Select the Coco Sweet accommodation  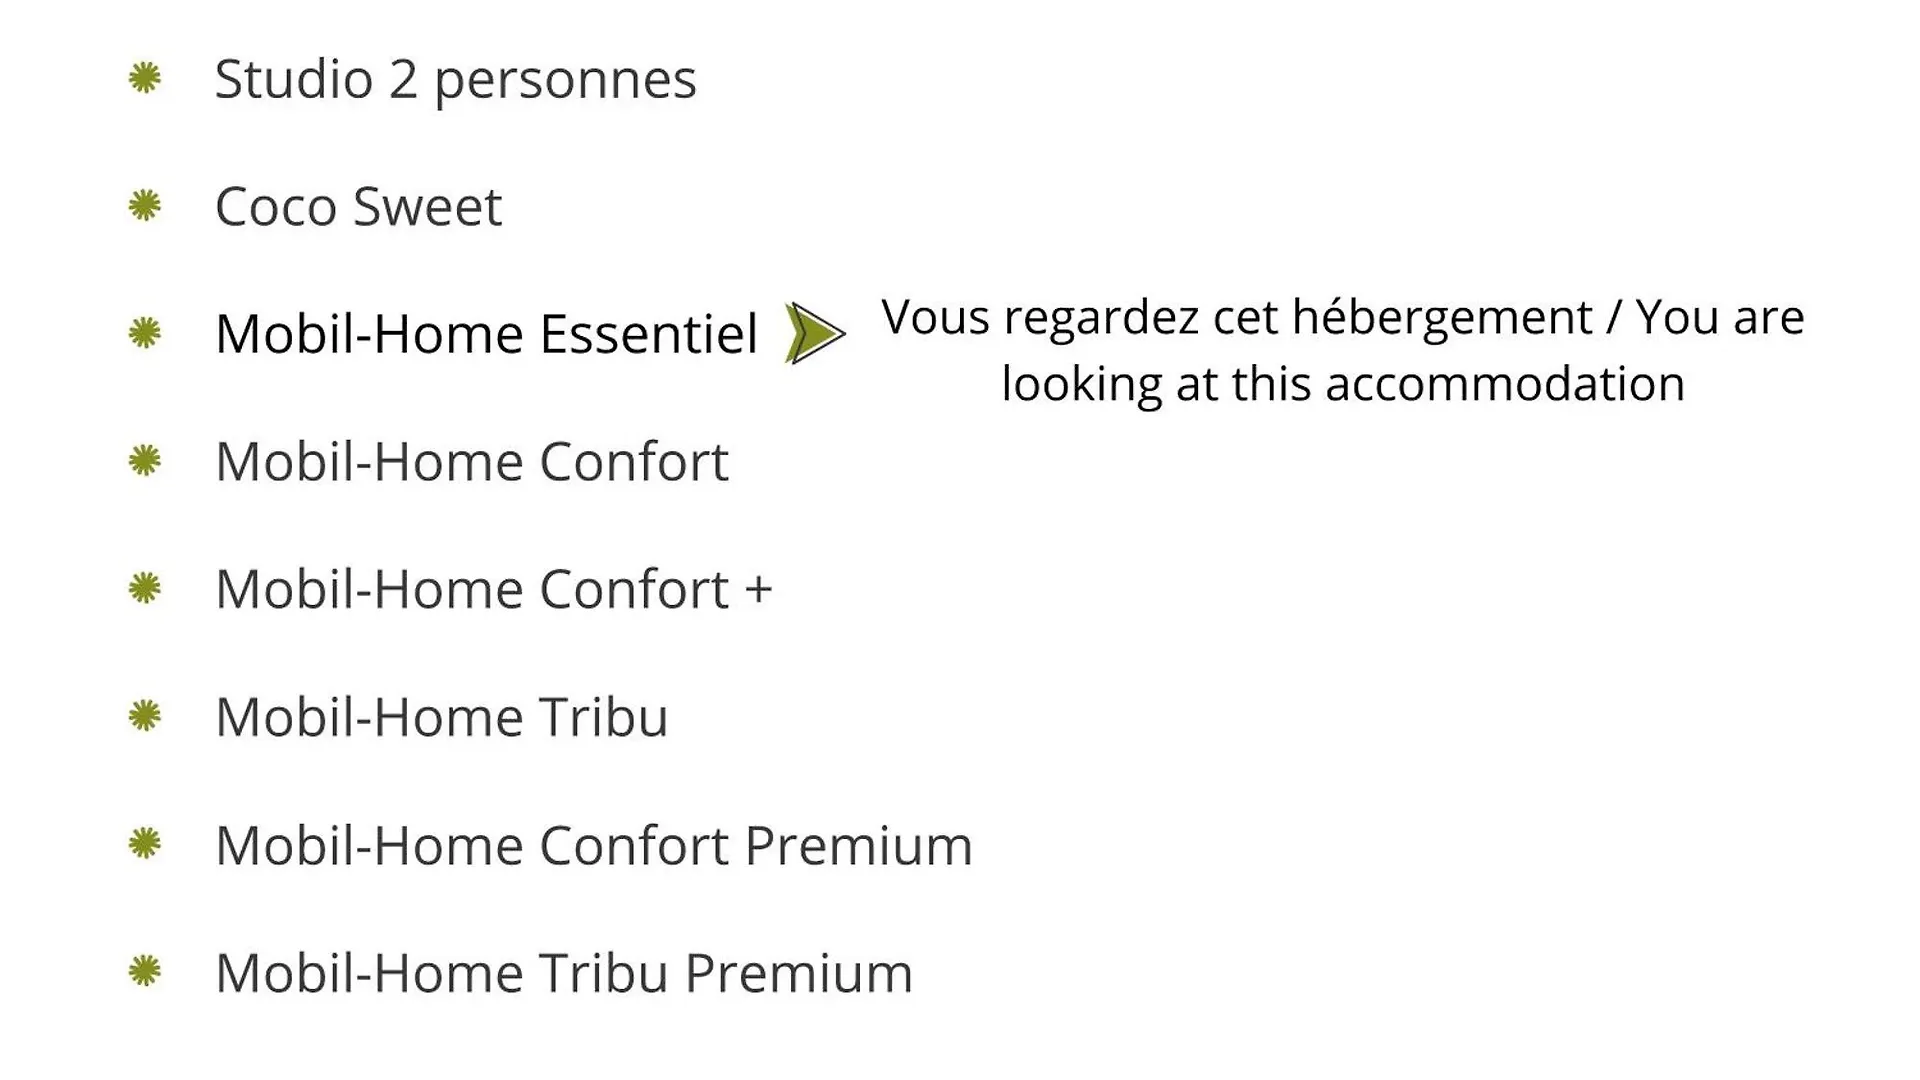(358, 207)
